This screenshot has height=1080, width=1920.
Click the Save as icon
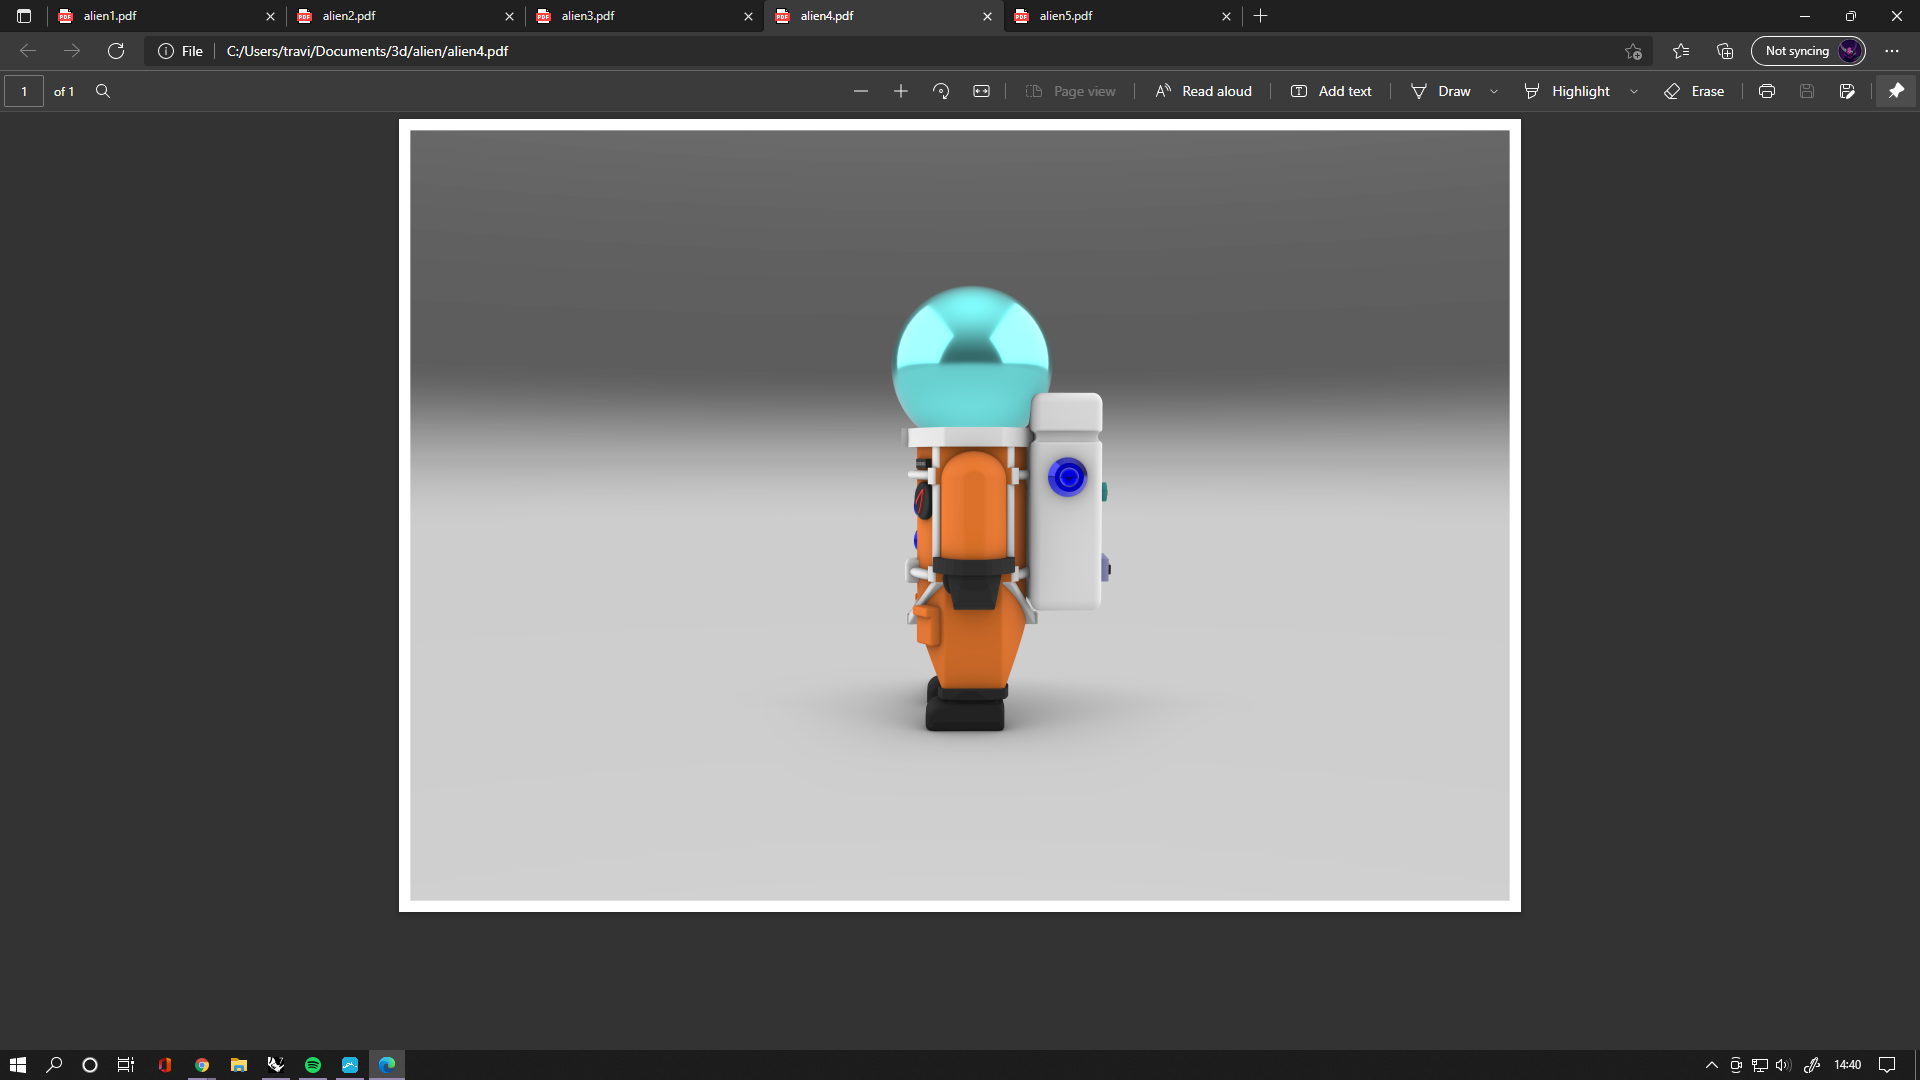[x=1847, y=91]
